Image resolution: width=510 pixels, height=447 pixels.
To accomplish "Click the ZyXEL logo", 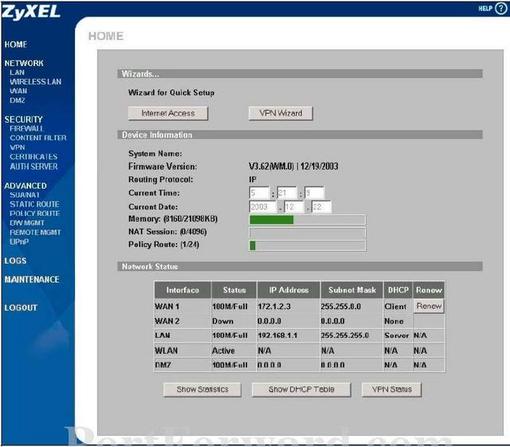I will pos(31,12).
